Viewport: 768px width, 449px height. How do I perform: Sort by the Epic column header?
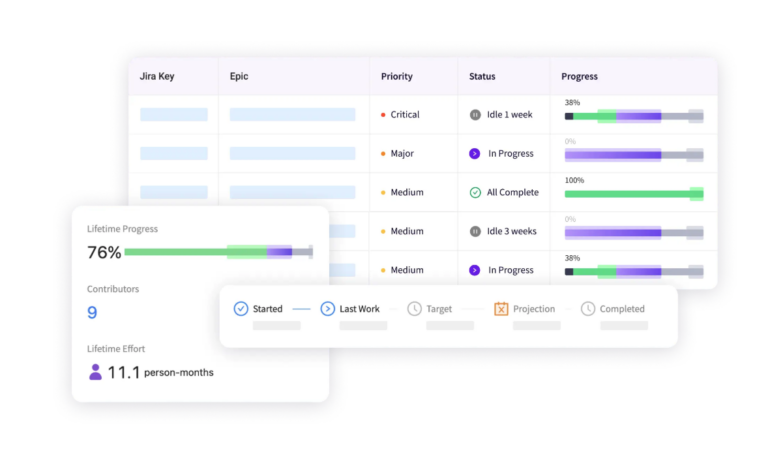[x=239, y=76]
